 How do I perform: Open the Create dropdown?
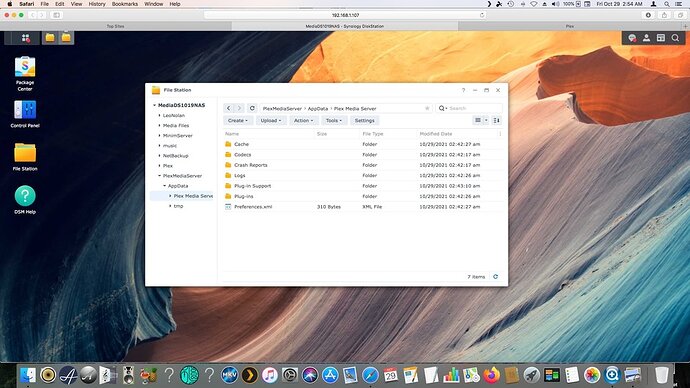pyautogui.click(x=238, y=121)
